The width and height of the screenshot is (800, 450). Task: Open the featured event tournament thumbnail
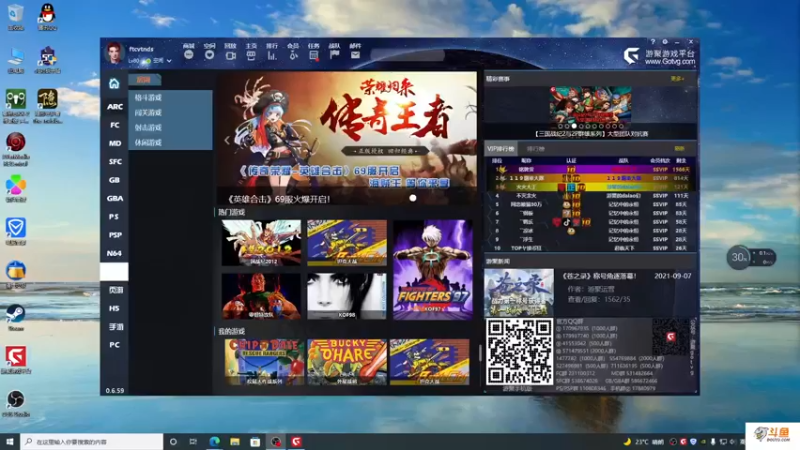point(590,108)
